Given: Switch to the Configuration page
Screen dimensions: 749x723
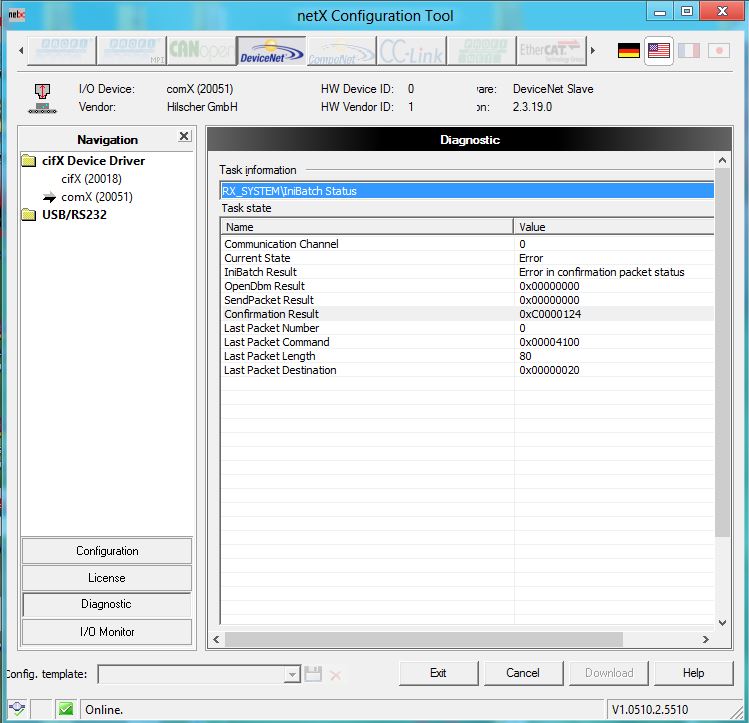Looking at the screenshot, I should 107,551.
